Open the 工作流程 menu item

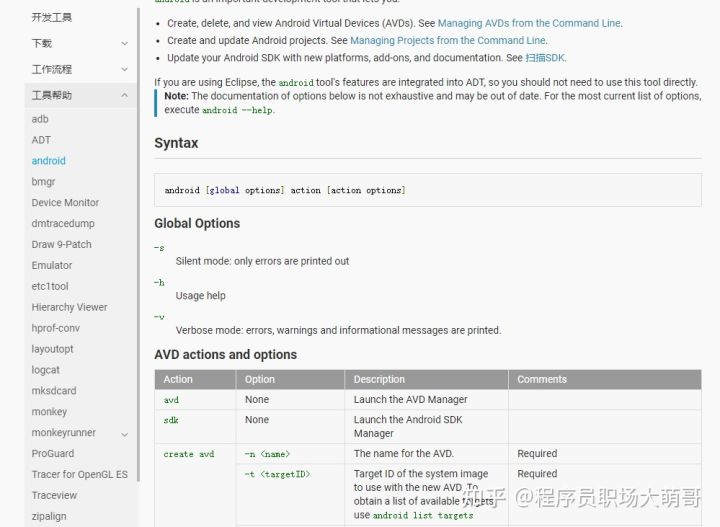click(x=51, y=69)
